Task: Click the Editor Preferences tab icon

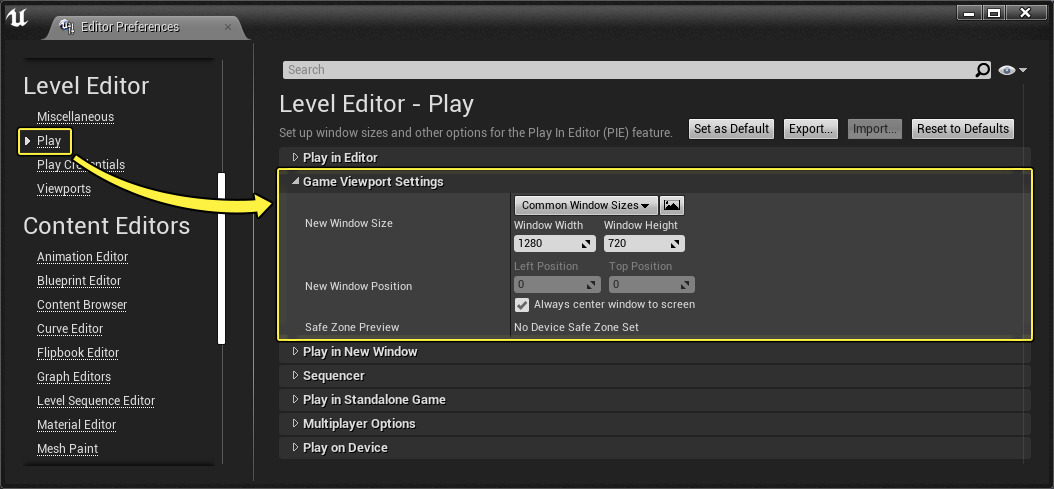Action: pos(67,27)
